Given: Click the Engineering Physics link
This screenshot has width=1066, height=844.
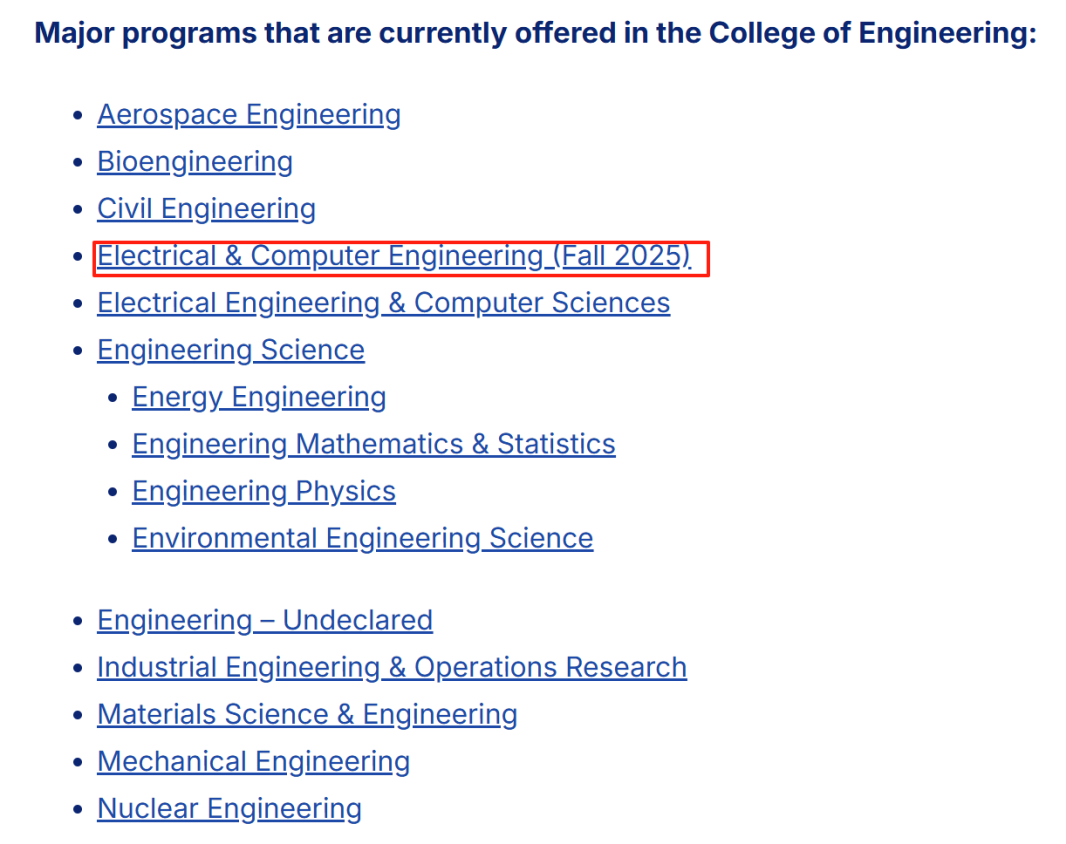Looking at the screenshot, I should click(264, 492).
